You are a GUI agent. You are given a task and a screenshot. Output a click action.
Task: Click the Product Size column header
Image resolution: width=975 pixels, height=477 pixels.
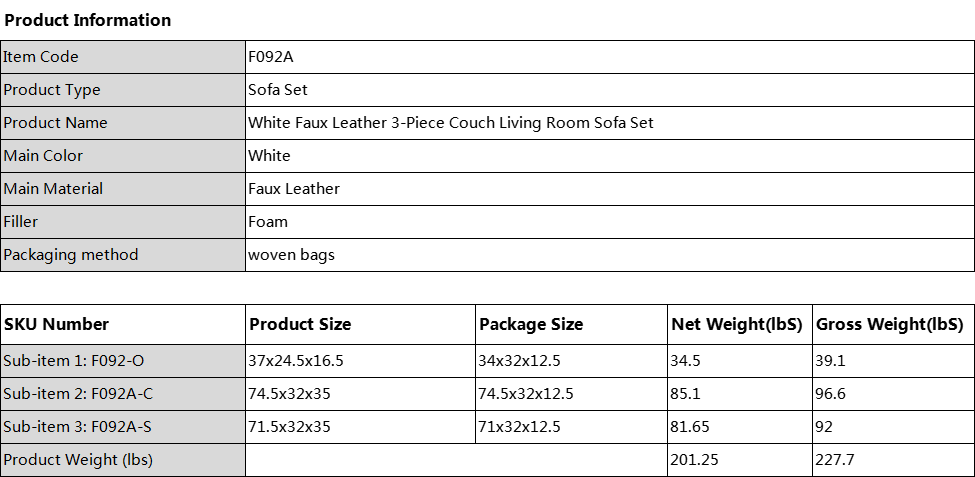point(300,324)
